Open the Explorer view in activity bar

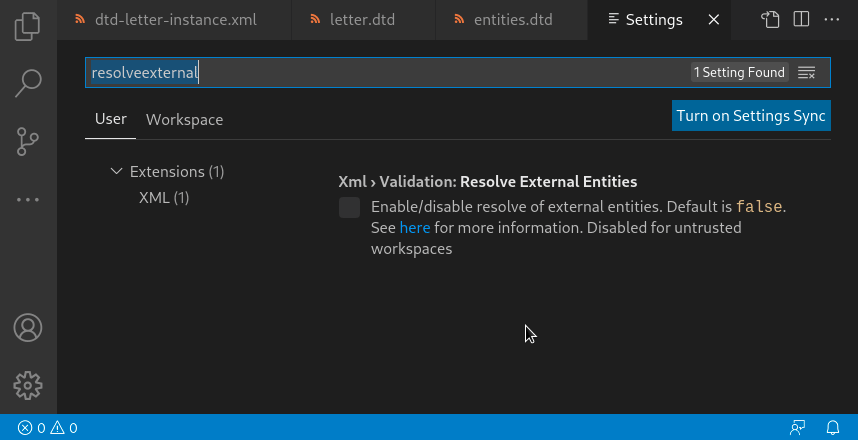(x=28, y=27)
